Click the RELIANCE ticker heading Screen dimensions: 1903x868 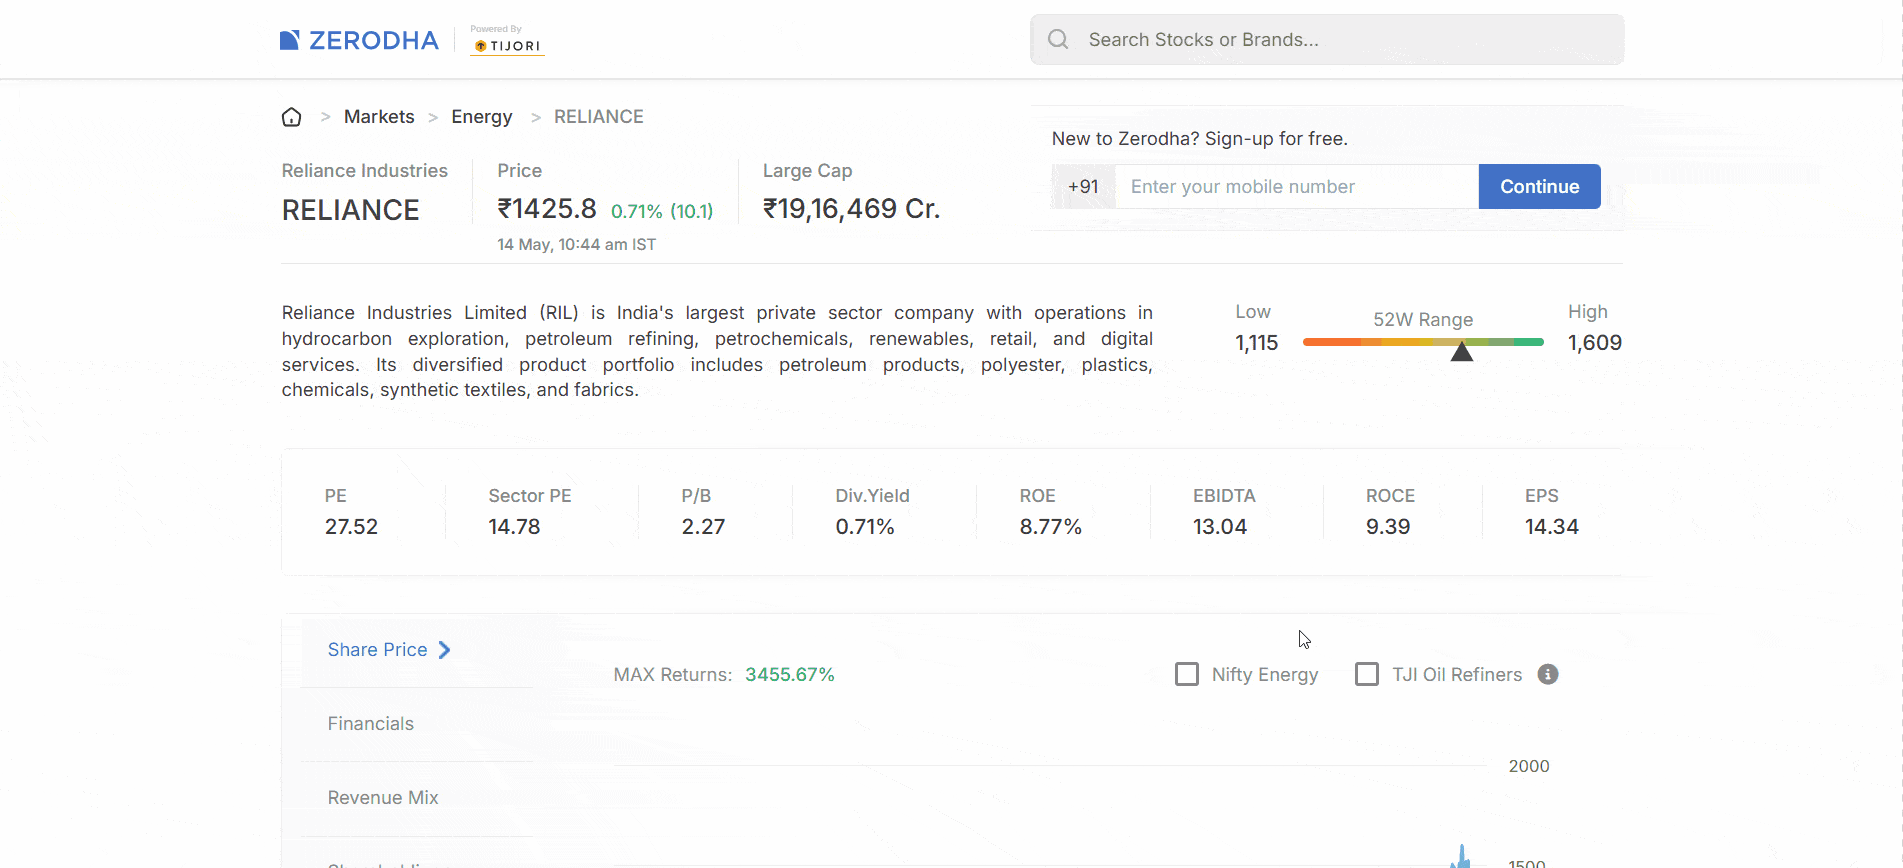click(351, 210)
